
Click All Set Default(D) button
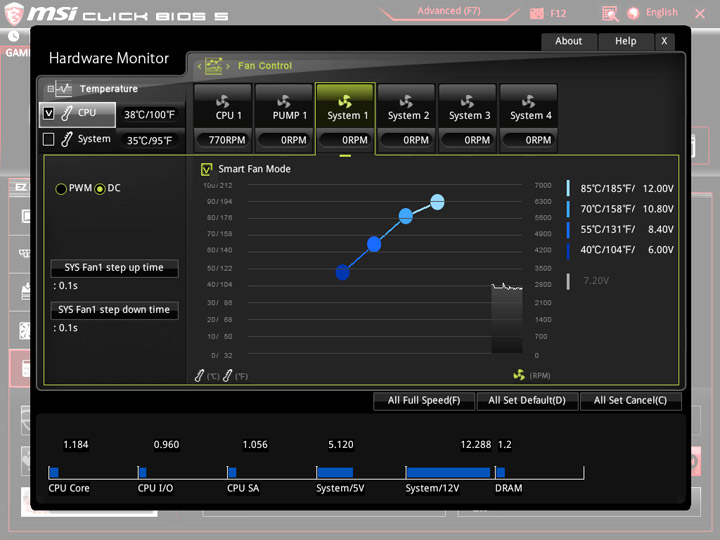(x=527, y=400)
